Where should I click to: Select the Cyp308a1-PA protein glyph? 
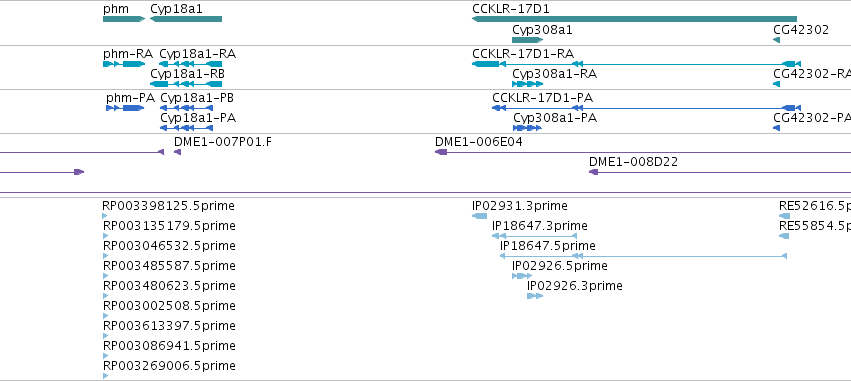tap(527, 128)
